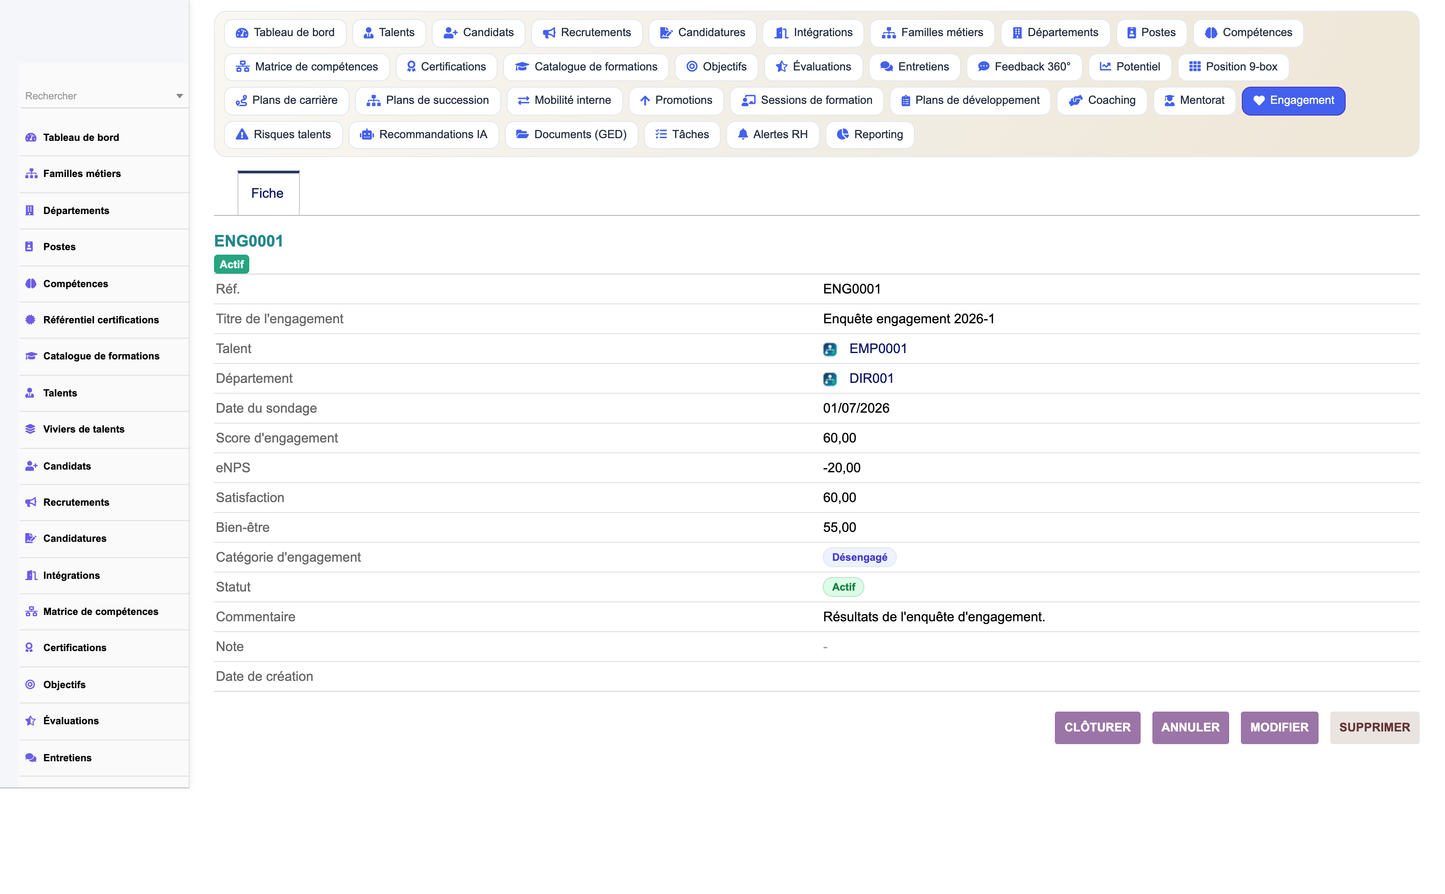Click the pie chart icon for Reporting
This screenshot has width=1445, height=894.
[x=843, y=135]
